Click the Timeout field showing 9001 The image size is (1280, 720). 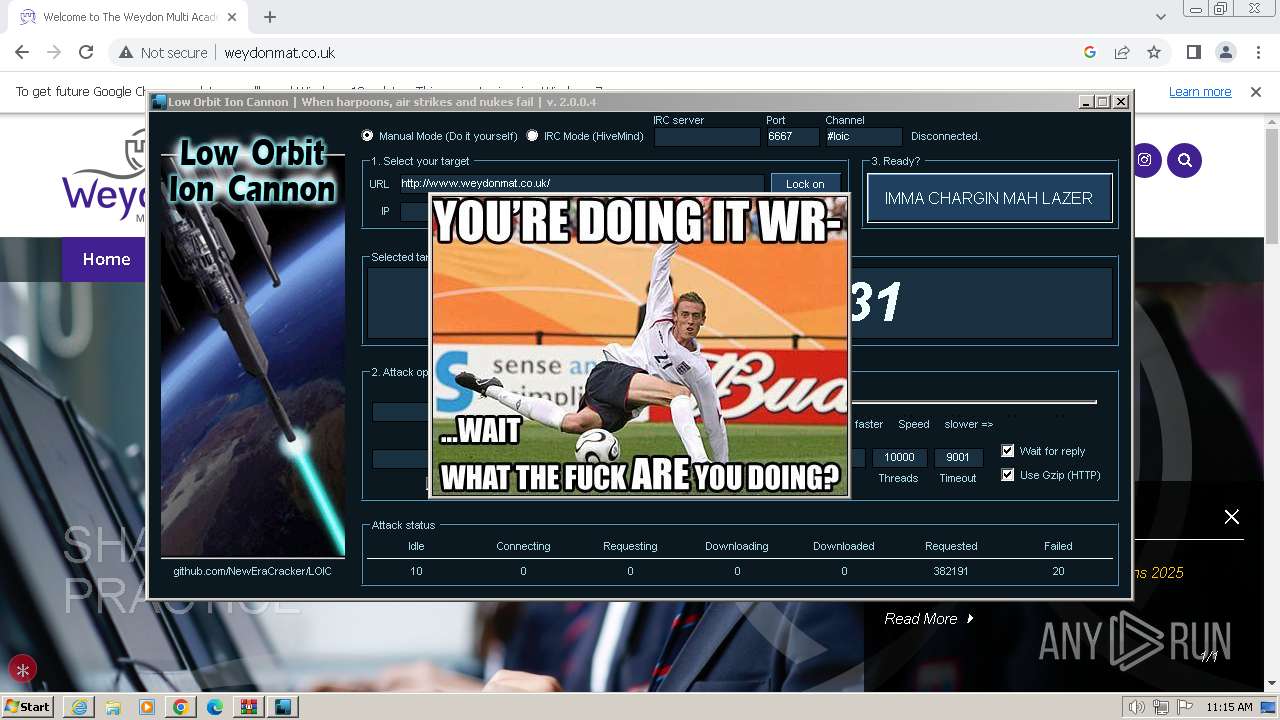pyautogui.click(x=958, y=457)
